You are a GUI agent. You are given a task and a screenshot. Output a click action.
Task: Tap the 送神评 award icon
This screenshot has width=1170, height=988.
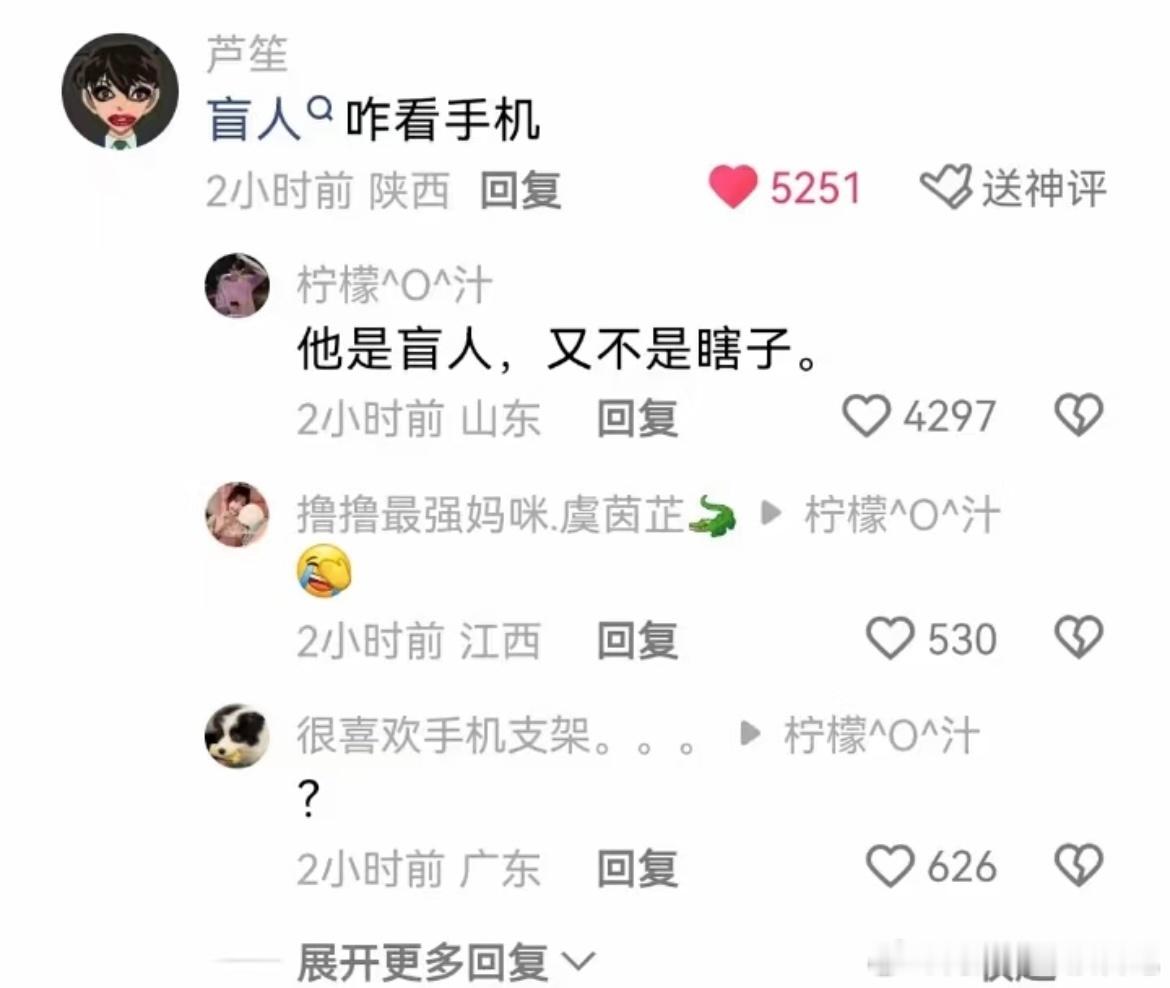click(x=946, y=187)
